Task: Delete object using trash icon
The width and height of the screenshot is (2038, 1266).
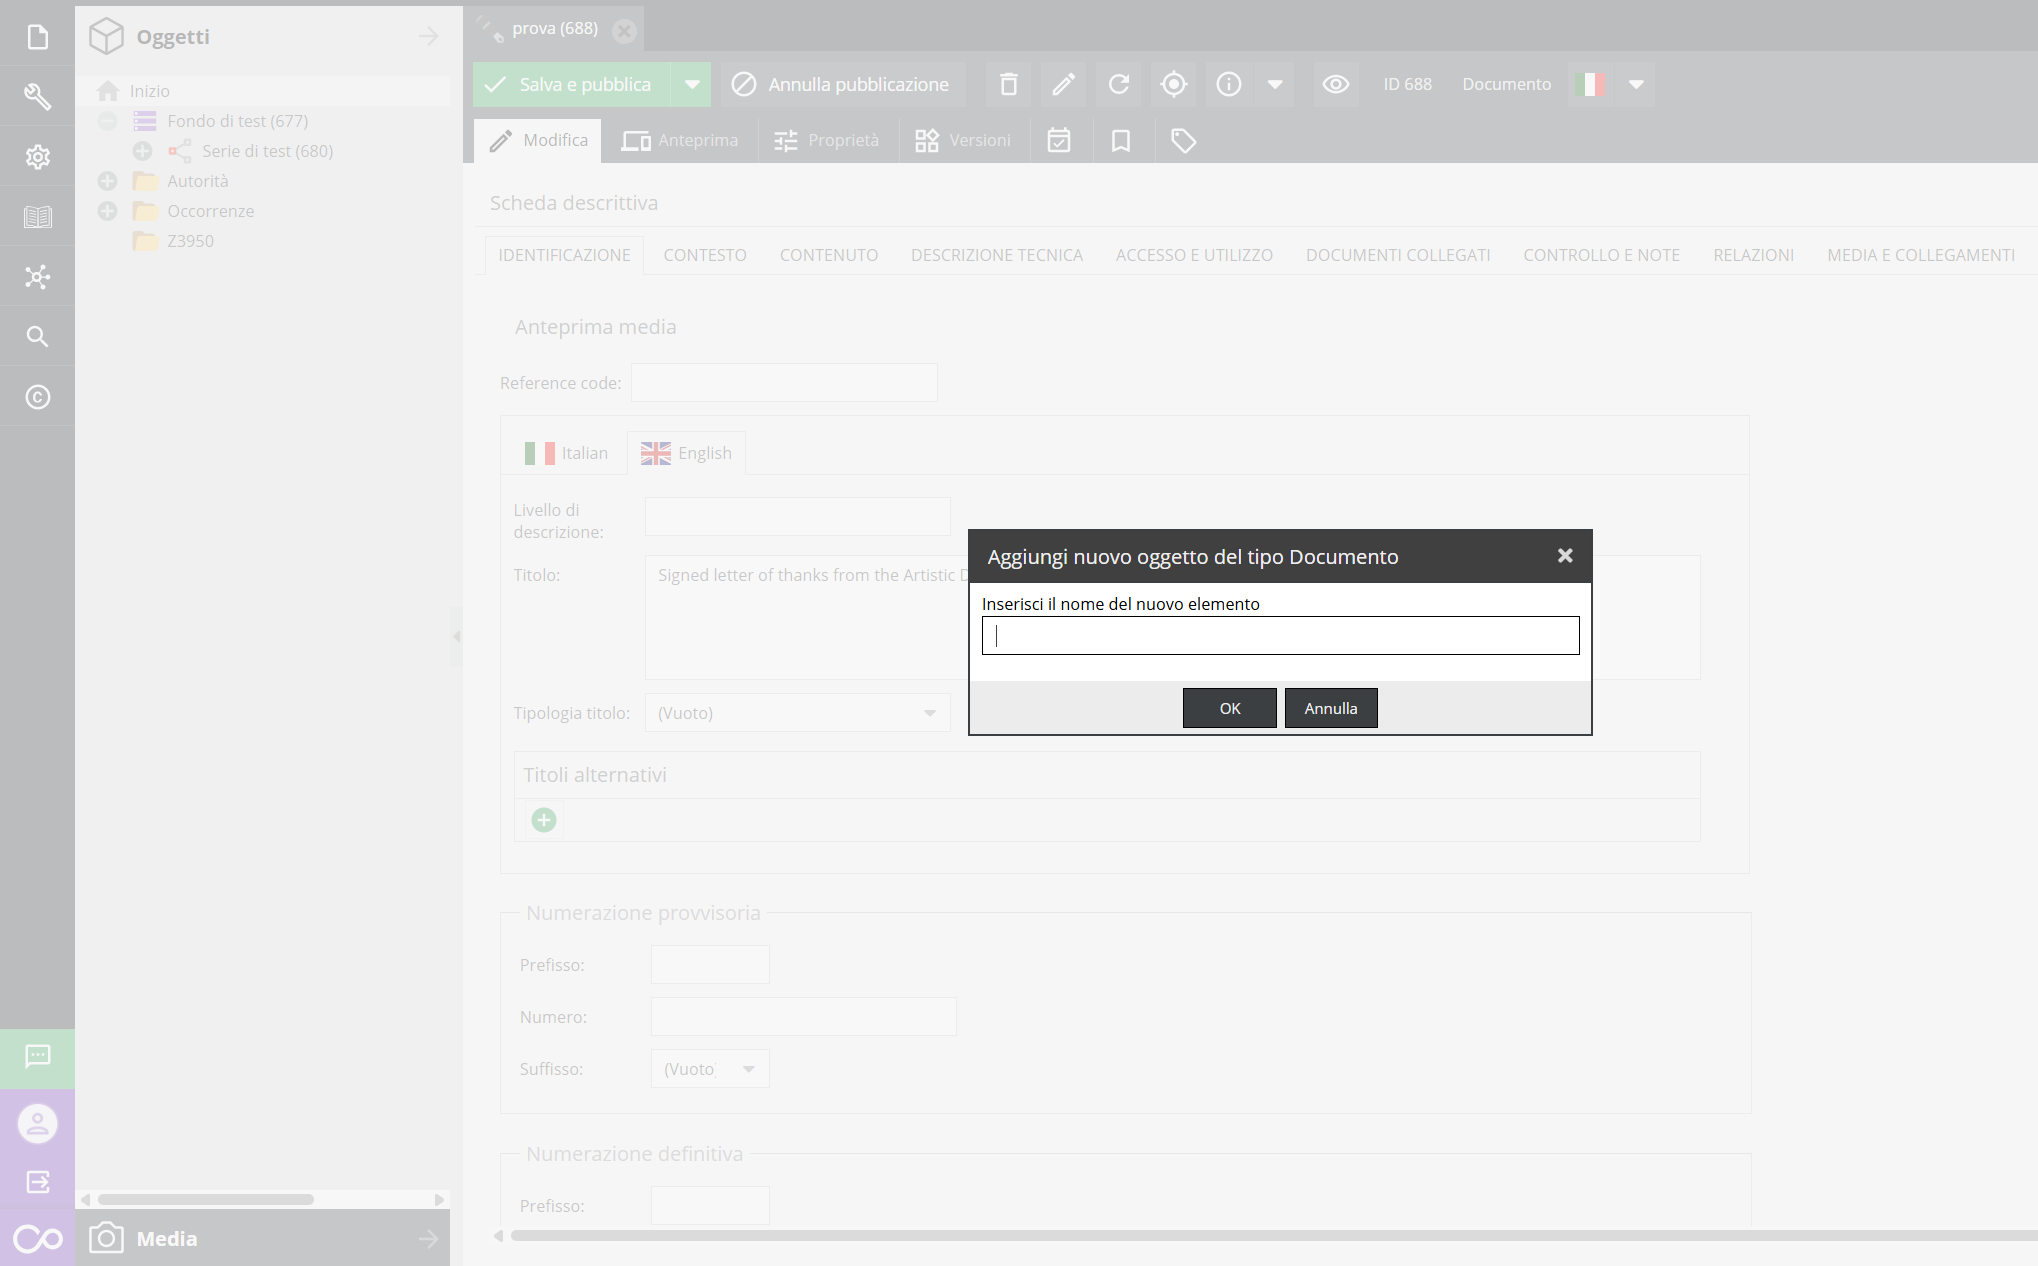Action: tap(1009, 84)
